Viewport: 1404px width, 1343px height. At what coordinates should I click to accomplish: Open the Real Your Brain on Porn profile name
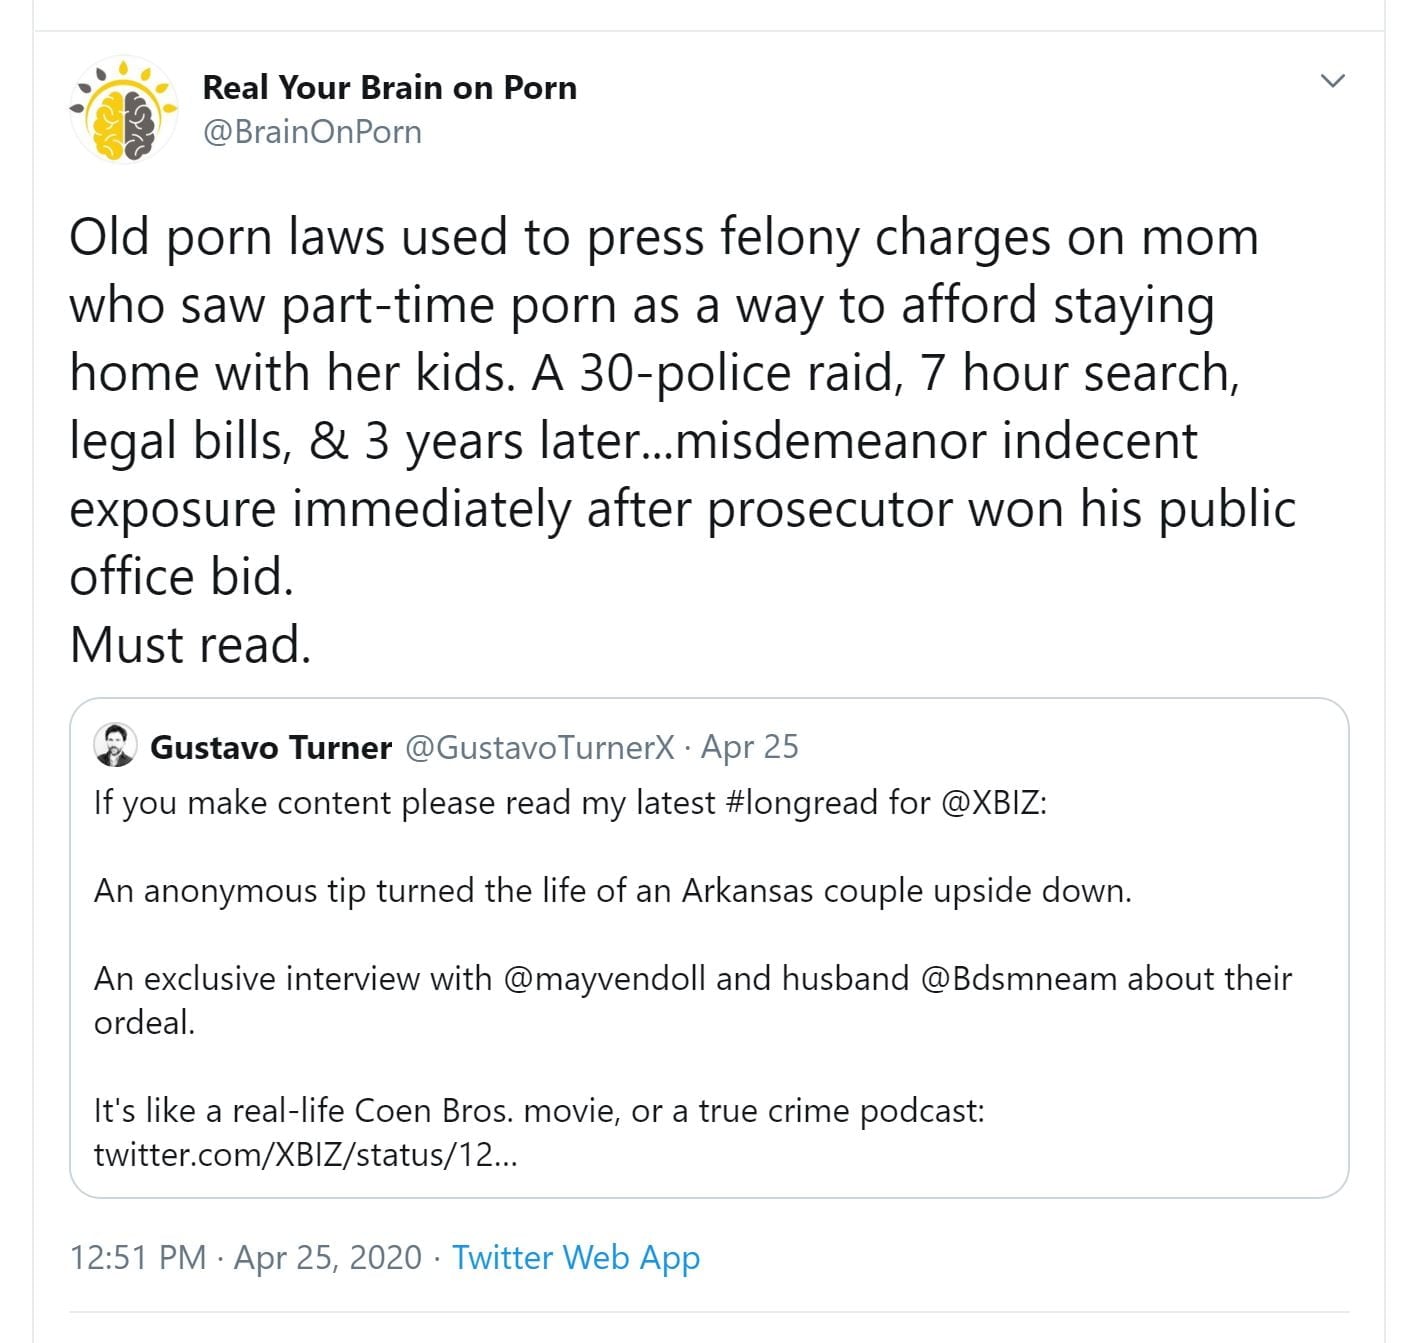pos(389,88)
